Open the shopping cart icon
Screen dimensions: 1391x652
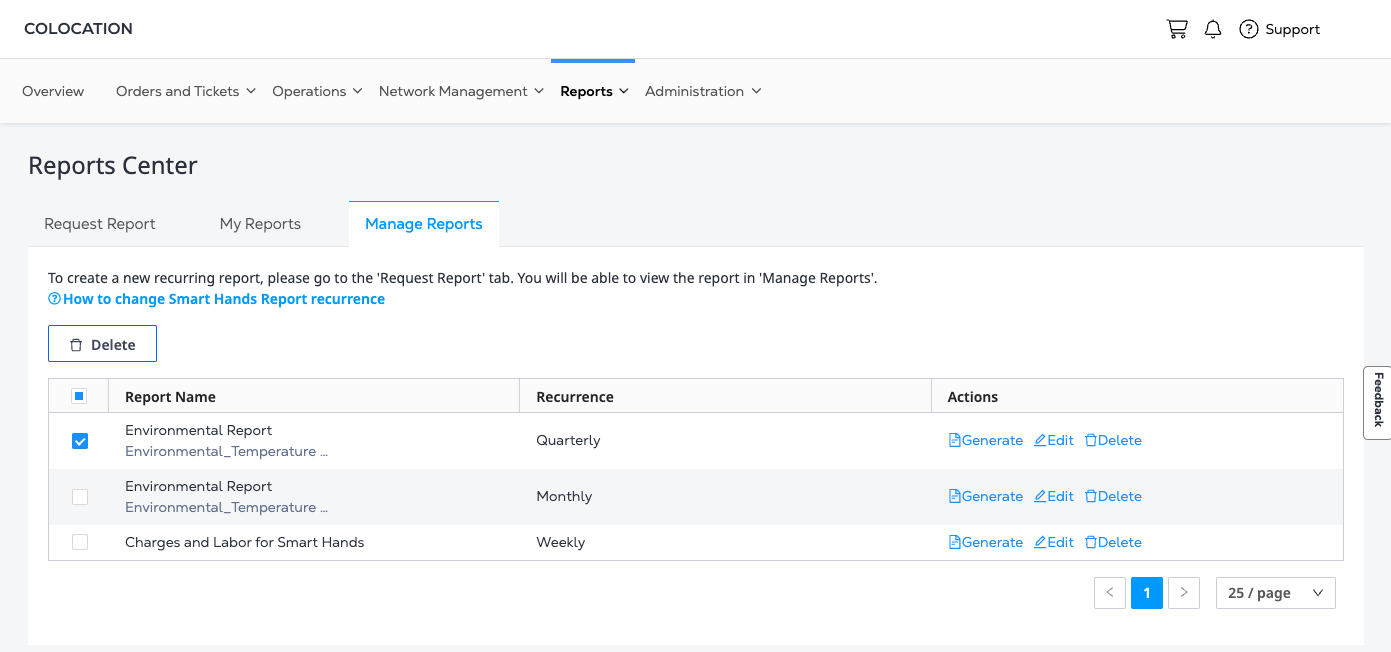pos(1177,29)
